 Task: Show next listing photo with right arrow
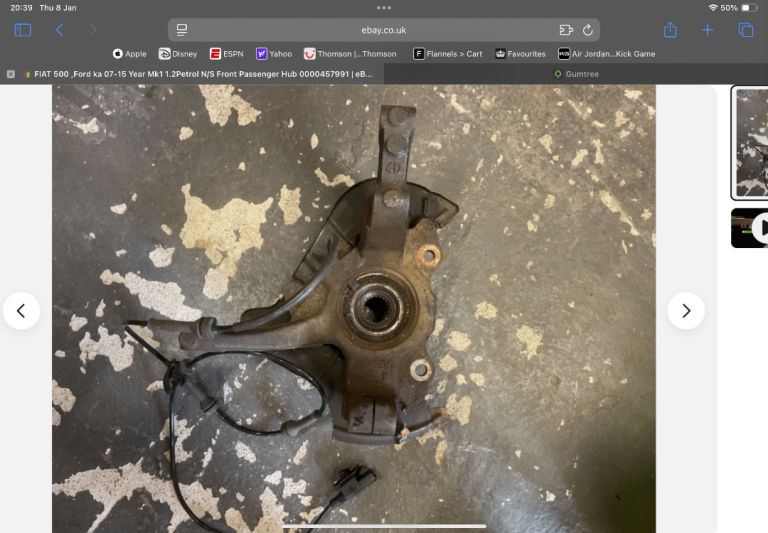pyautogui.click(x=686, y=311)
